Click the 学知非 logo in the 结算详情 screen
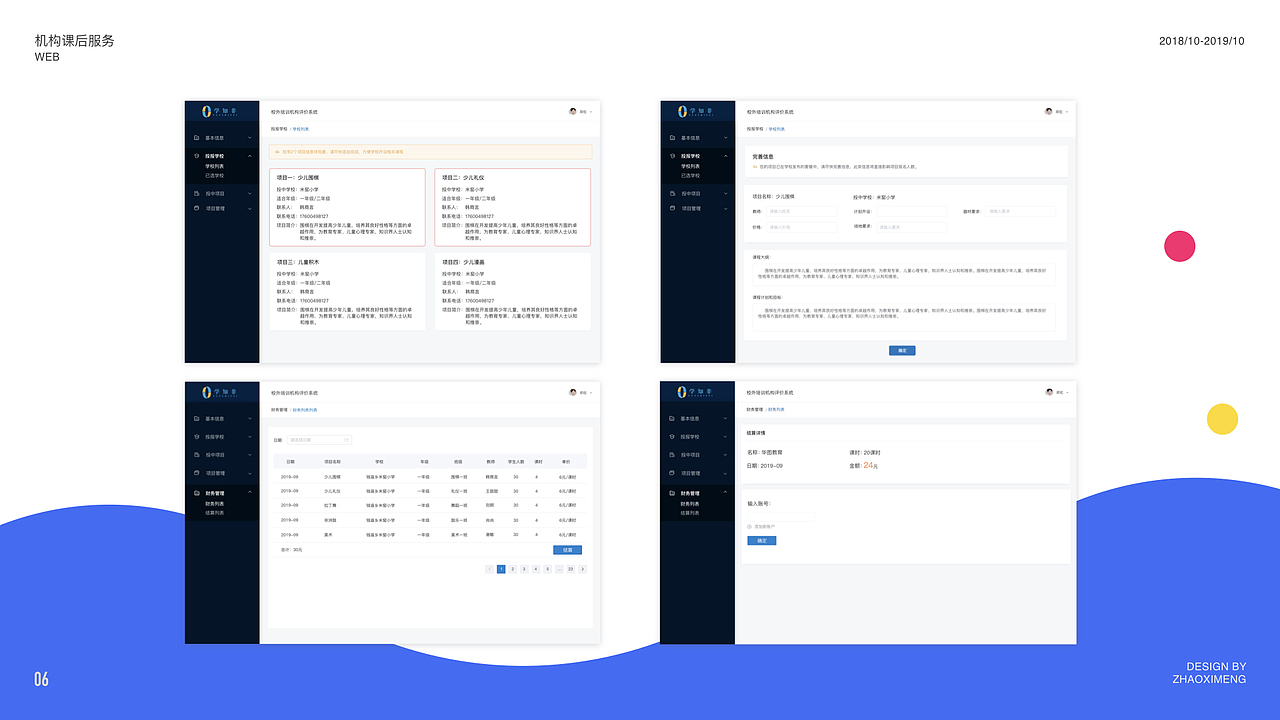 tap(695, 392)
